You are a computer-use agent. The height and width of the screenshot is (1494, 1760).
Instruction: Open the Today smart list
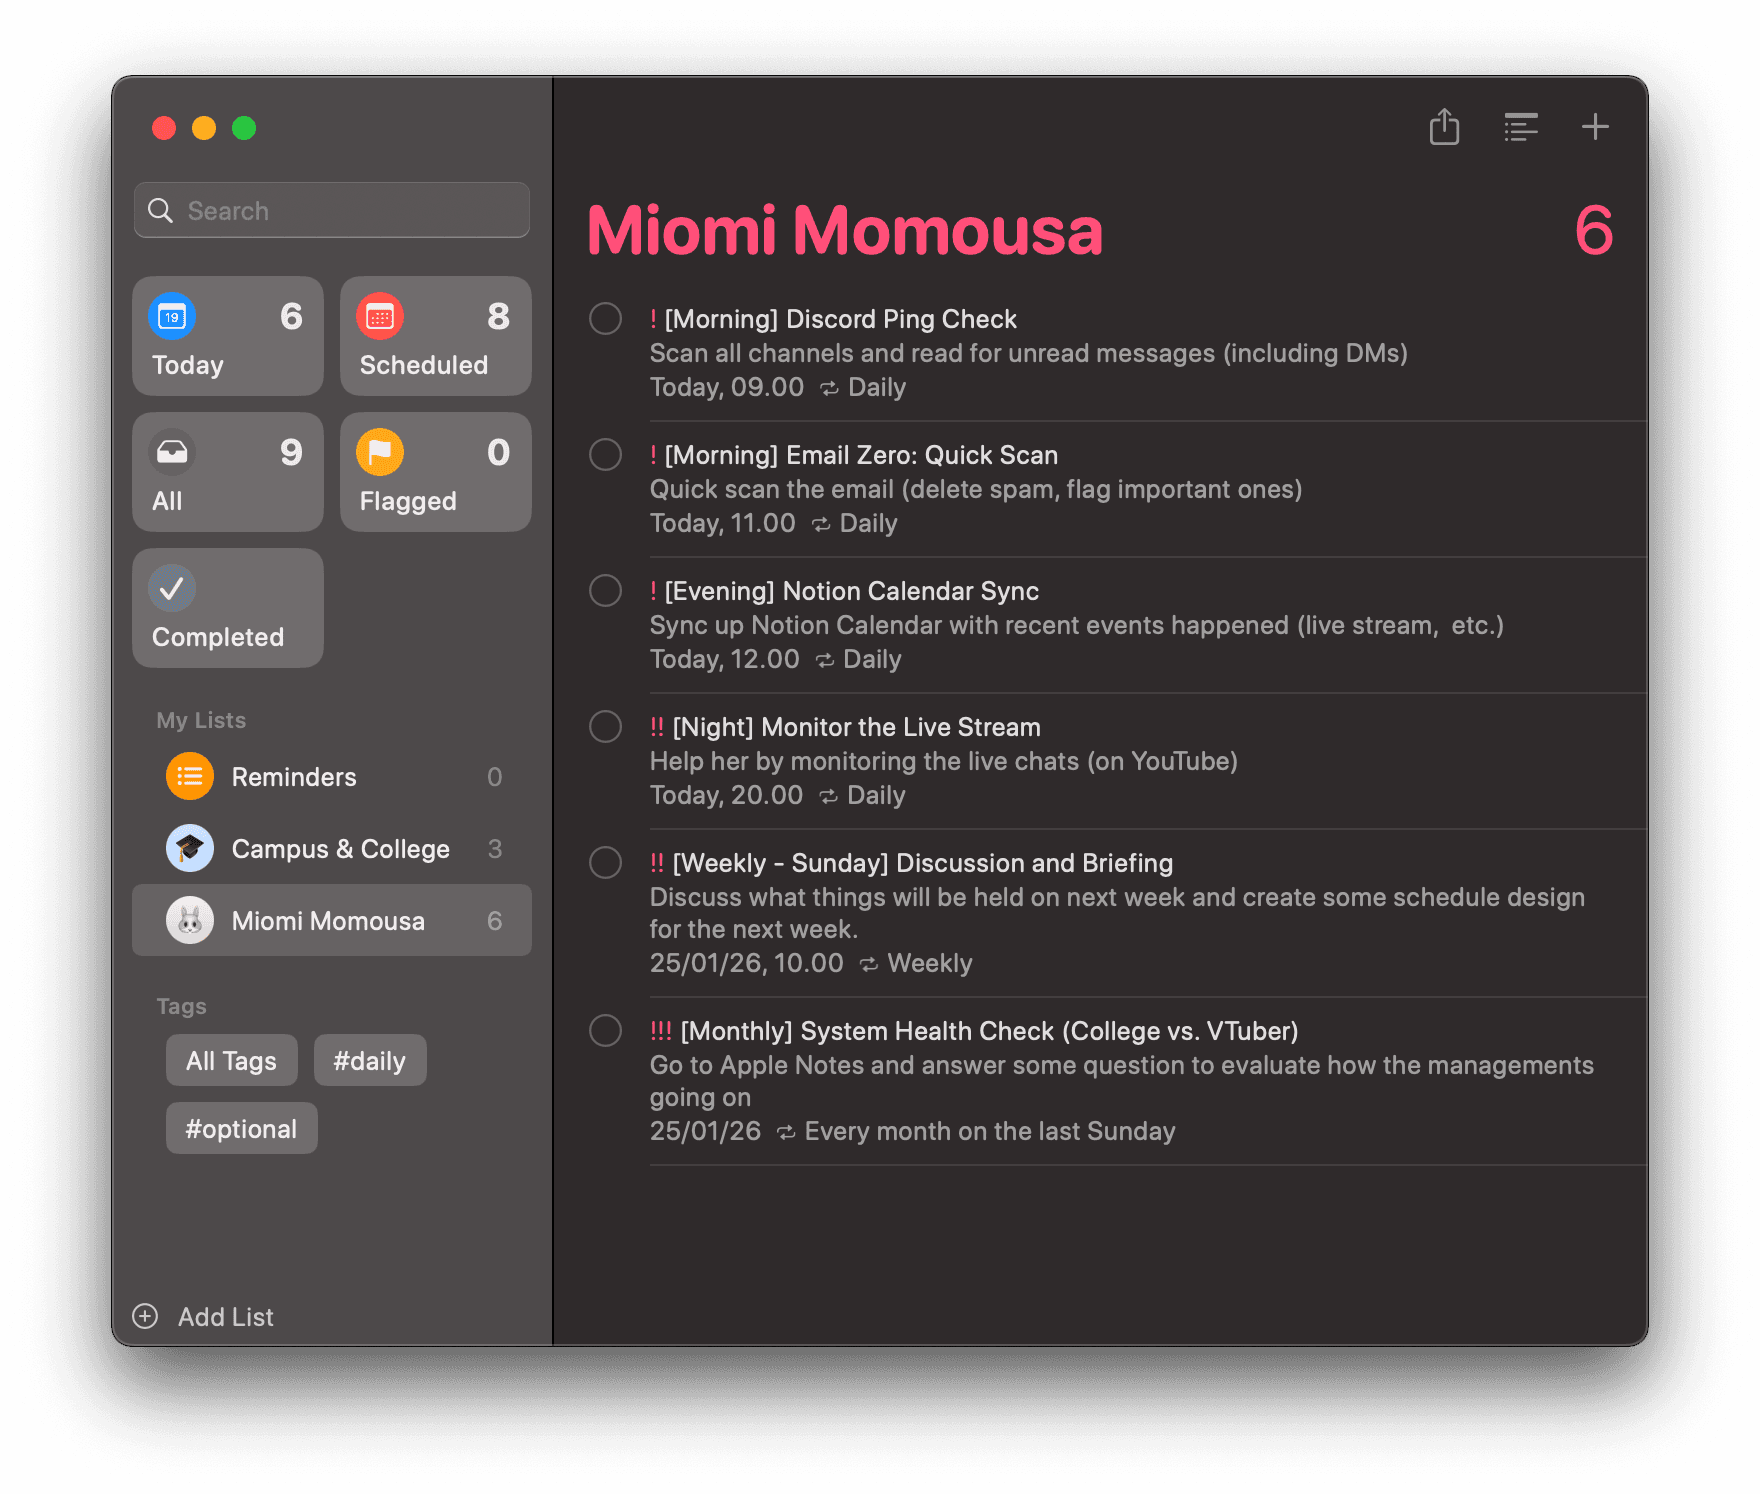(x=228, y=336)
